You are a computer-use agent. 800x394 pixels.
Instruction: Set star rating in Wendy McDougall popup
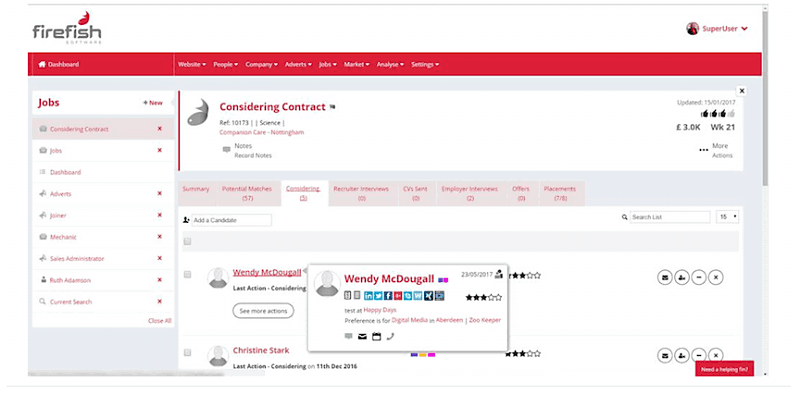coord(484,298)
